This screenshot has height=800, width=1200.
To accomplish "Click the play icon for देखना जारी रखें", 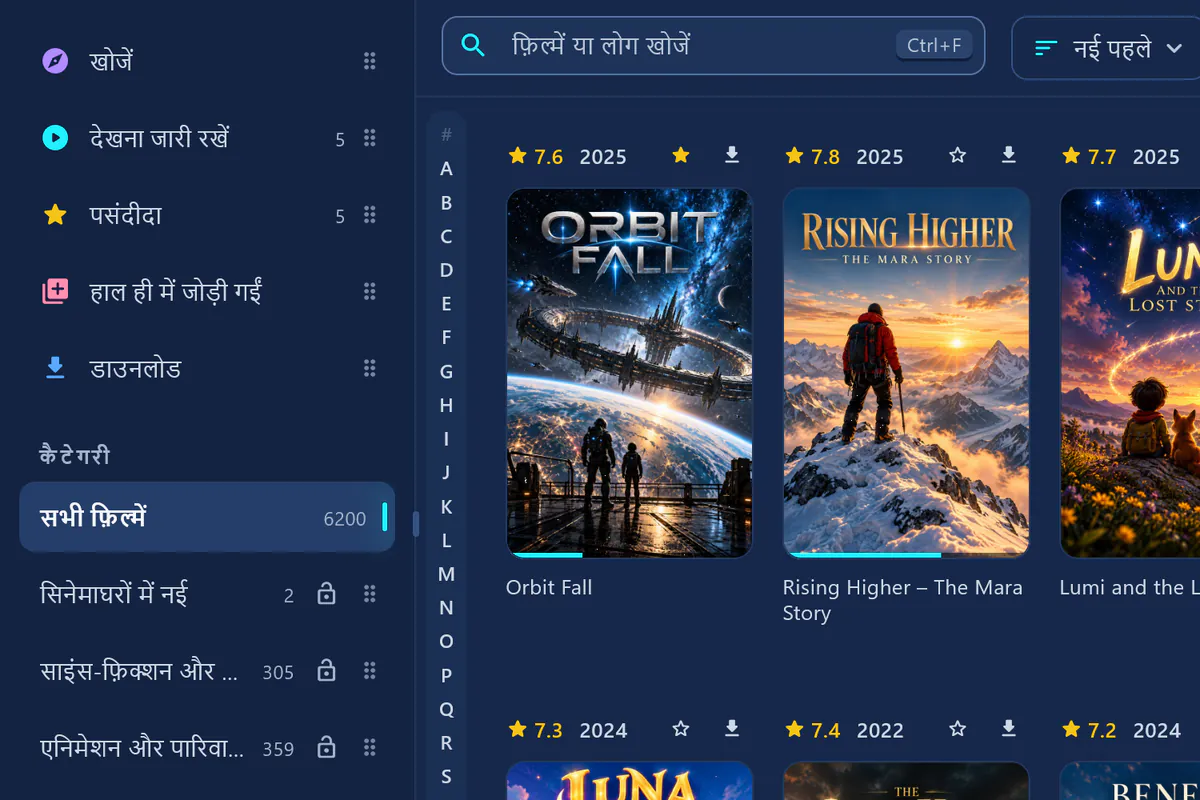I will [55, 138].
